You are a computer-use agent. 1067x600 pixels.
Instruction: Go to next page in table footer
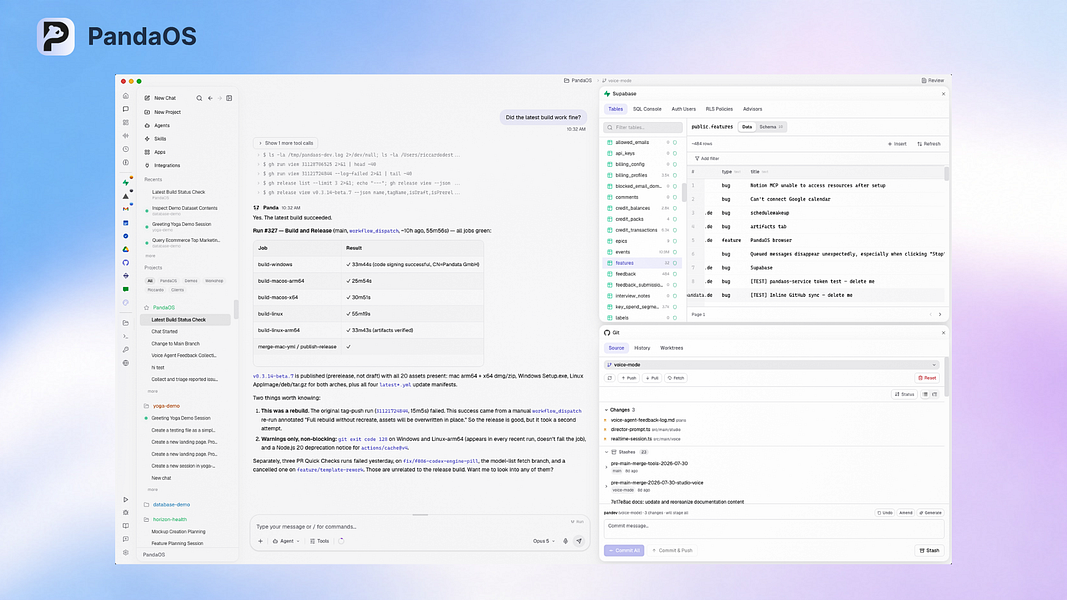point(940,314)
